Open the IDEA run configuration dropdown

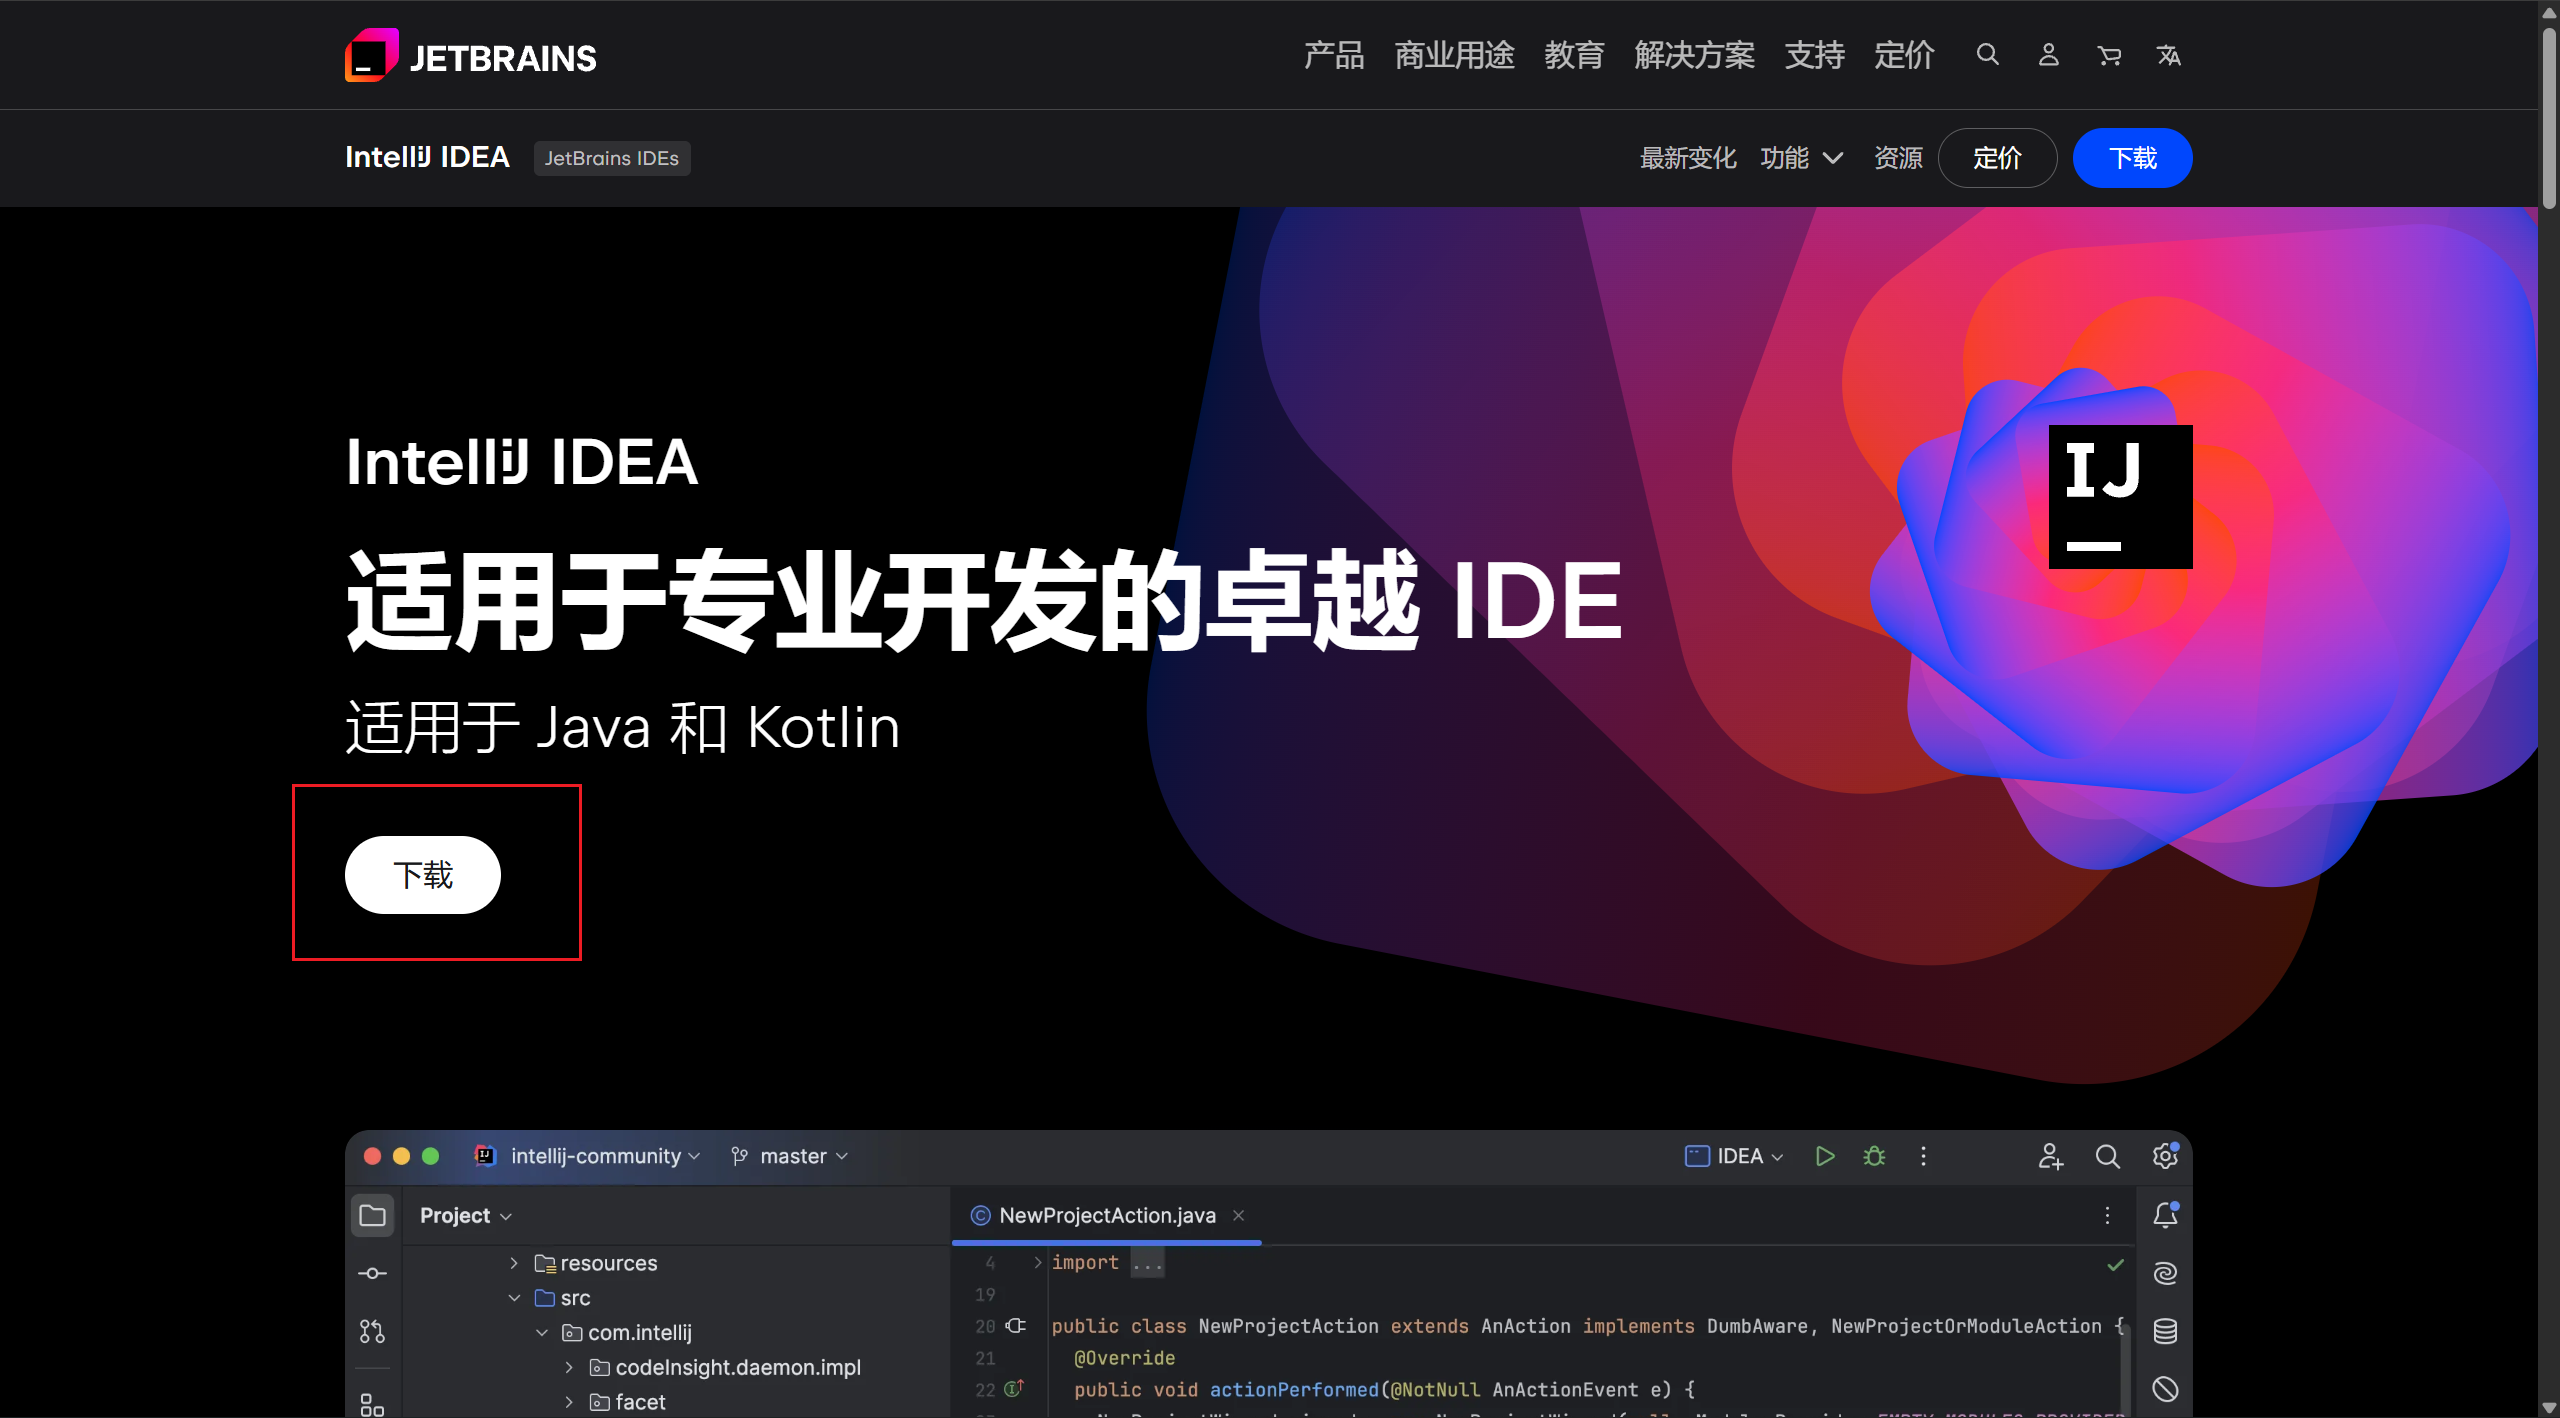[x=1735, y=1156]
